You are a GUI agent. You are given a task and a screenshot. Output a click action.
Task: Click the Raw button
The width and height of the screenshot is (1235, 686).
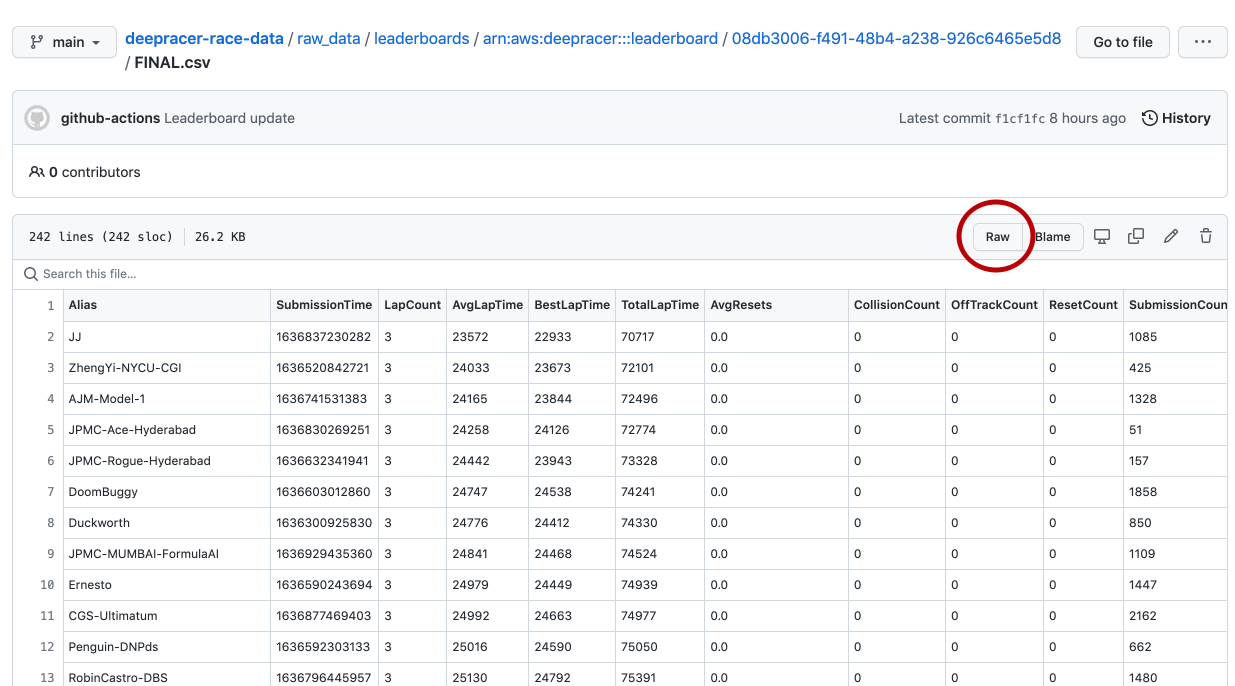[x=997, y=237]
